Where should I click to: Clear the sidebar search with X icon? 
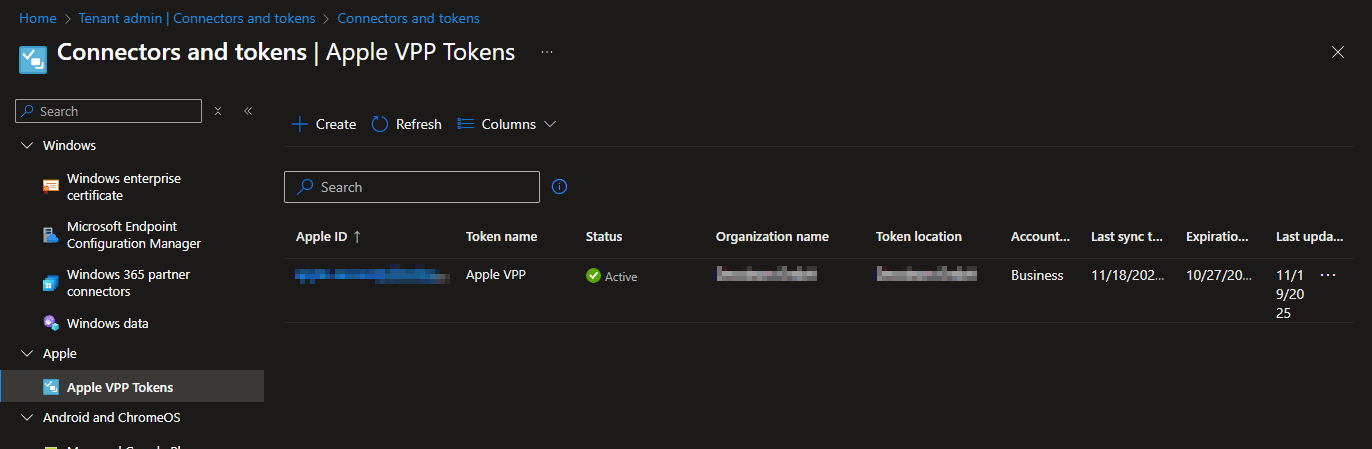[218, 111]
